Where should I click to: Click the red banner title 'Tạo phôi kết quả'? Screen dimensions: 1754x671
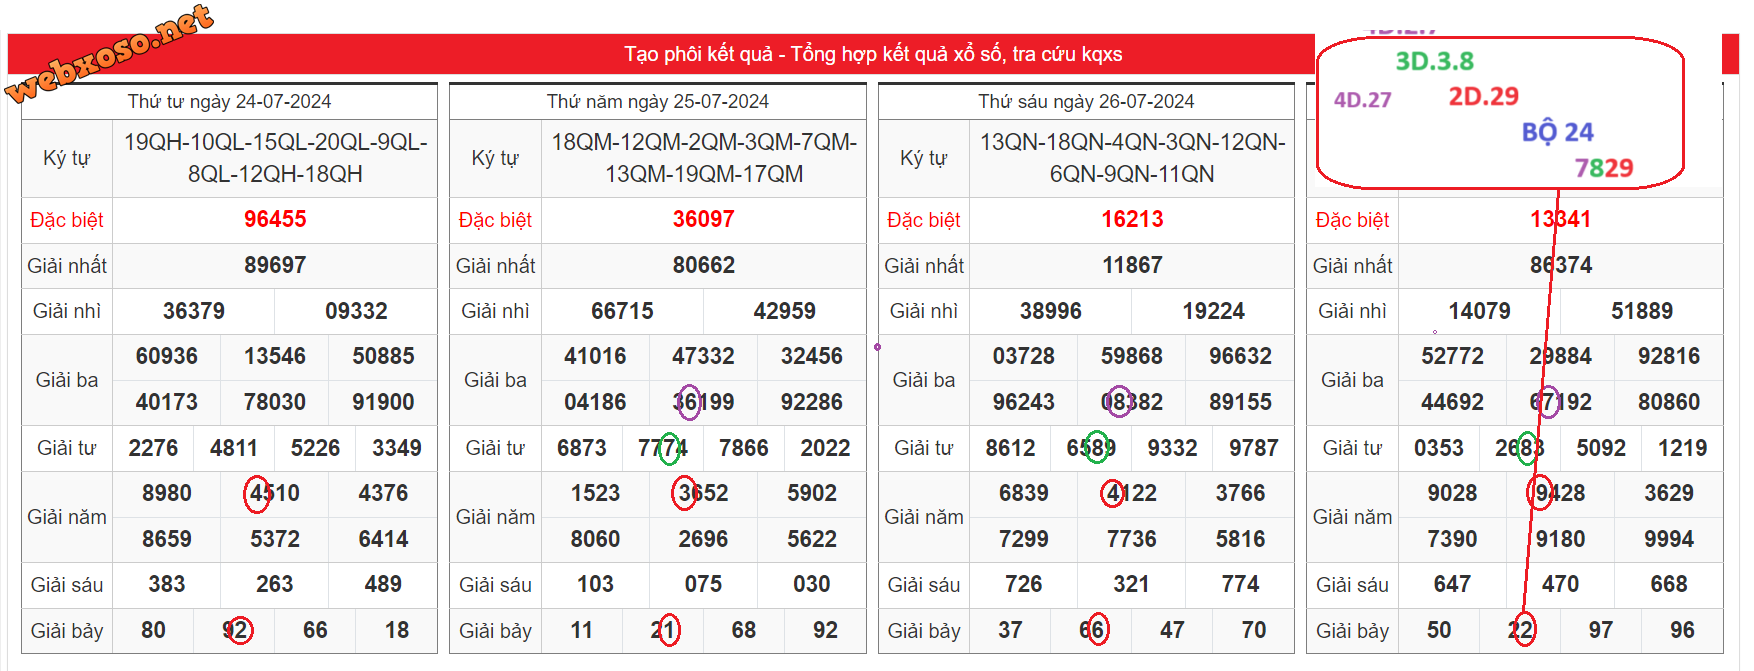tap(698, 54)
